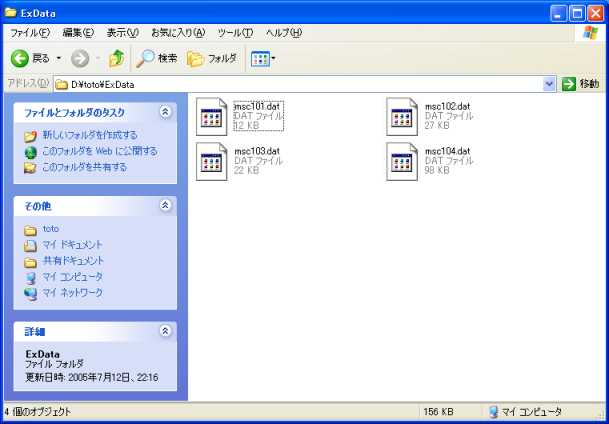This screenshot has width=609, height=424.
Task: Click the msc102.dat file name
Action: click(x=447, y=106)
